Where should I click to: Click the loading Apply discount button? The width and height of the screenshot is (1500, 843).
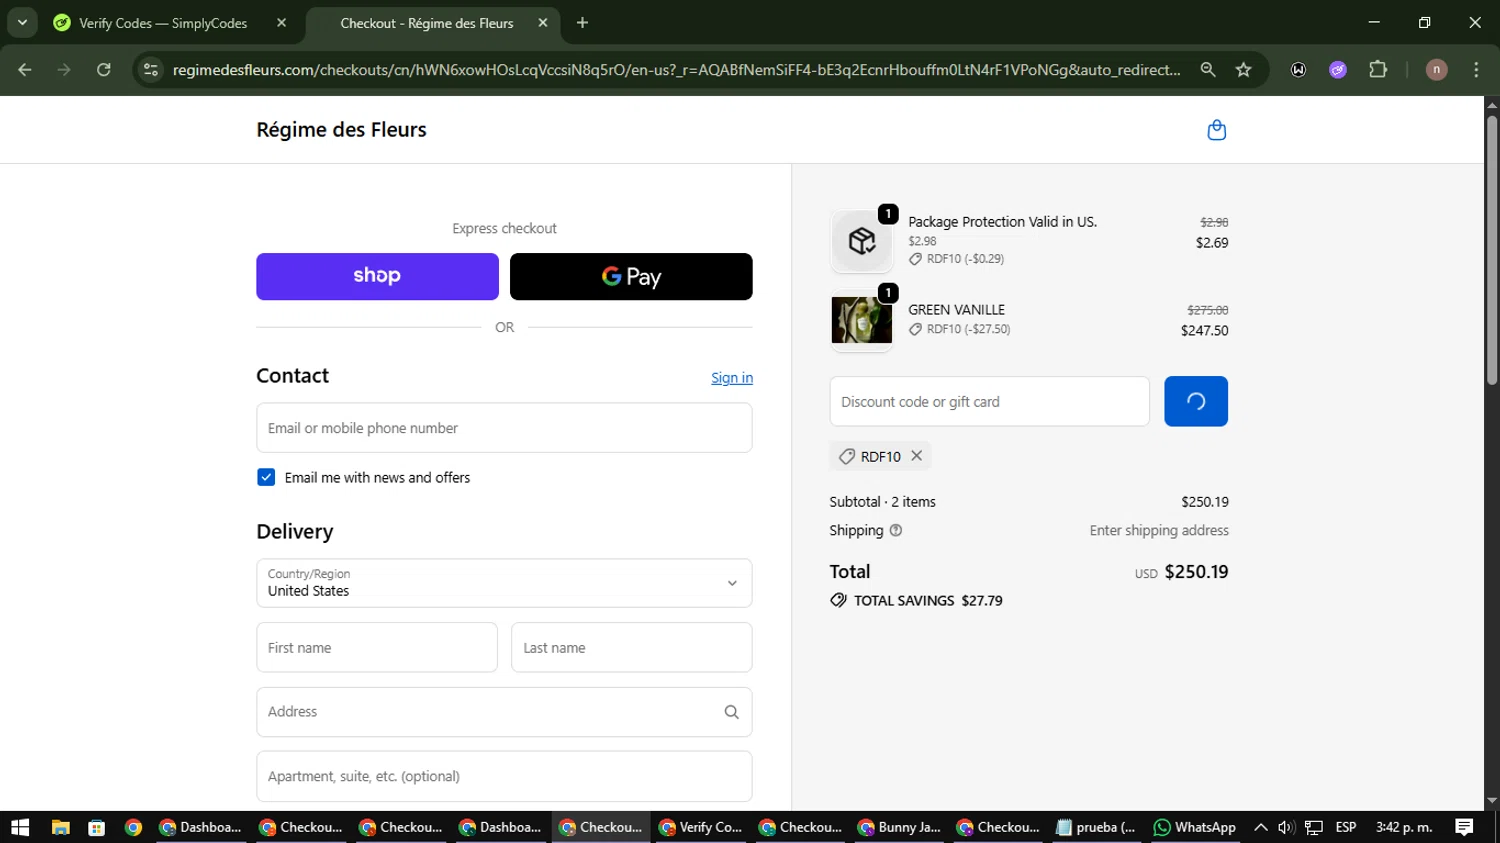[1196, 402]
